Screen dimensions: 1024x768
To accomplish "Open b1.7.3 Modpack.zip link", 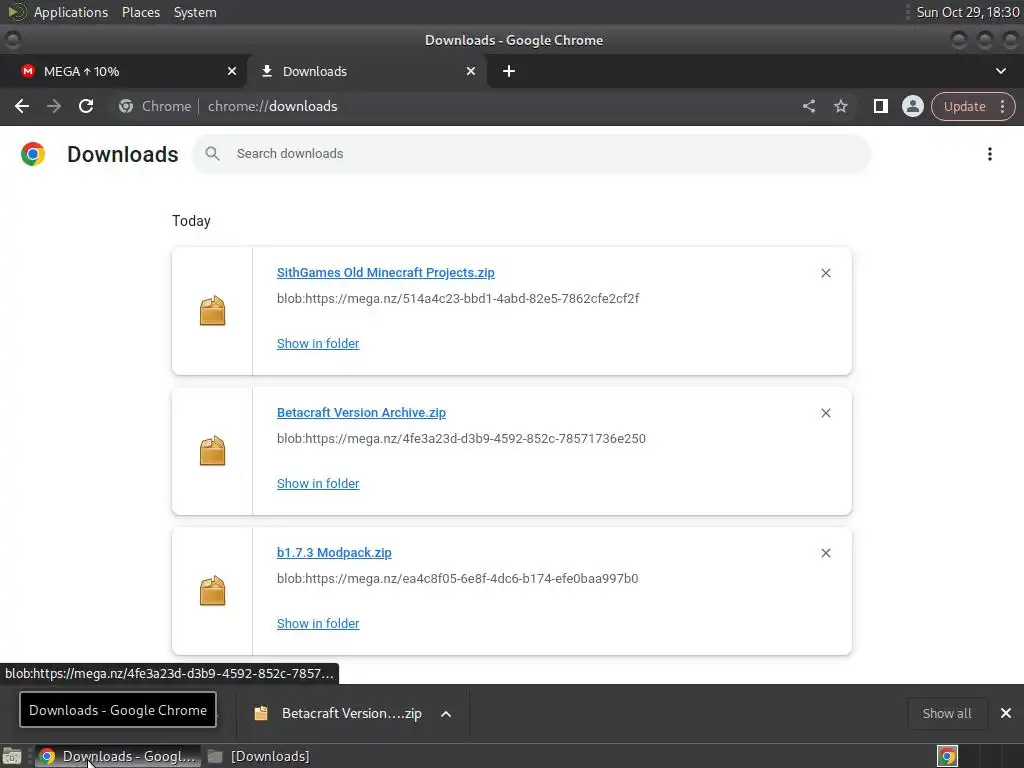I will click(334, 552).
